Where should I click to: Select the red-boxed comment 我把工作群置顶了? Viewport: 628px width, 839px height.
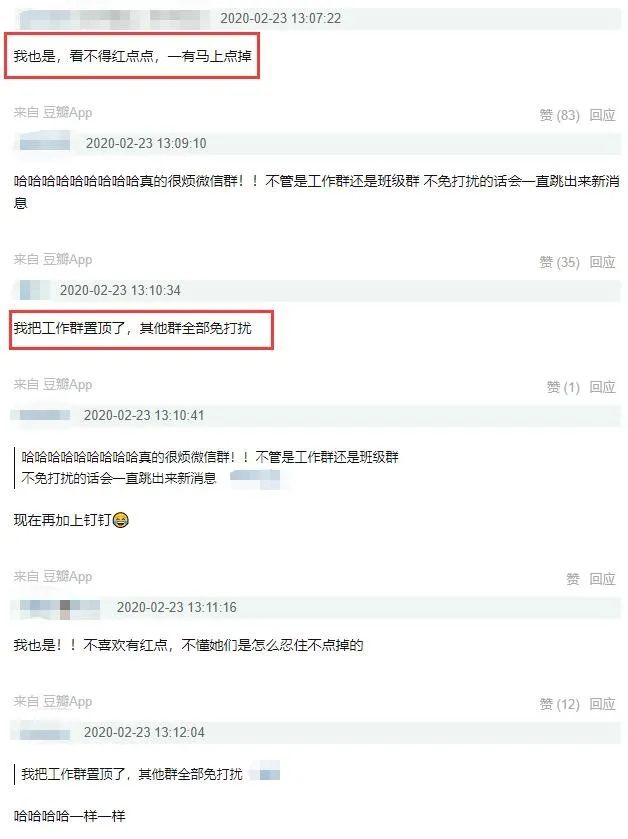click(132, 328)
